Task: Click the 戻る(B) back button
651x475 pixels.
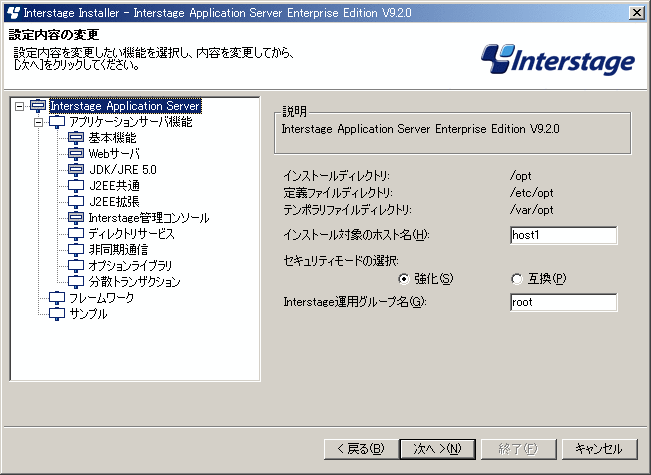Action: pyautogui.click(x=361, y=449)
